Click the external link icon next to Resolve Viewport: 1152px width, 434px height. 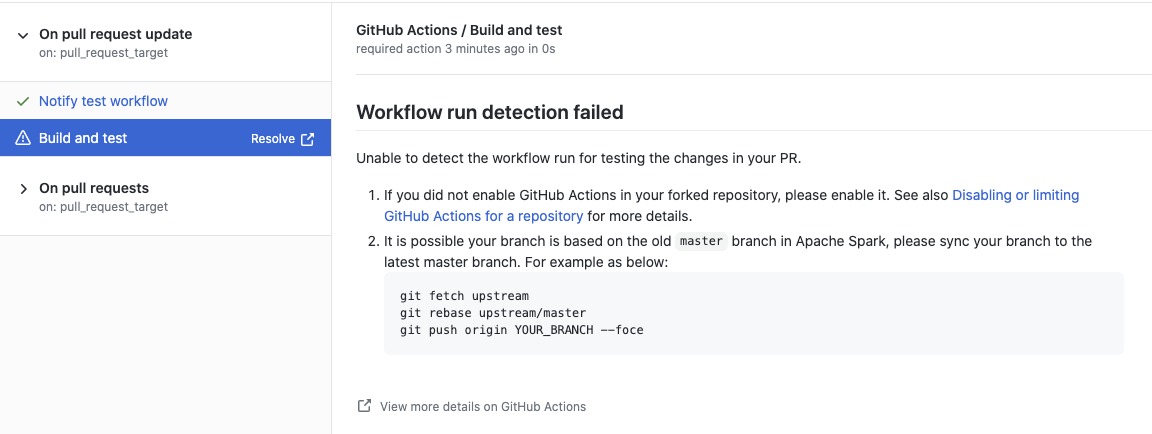coord(307,139)
